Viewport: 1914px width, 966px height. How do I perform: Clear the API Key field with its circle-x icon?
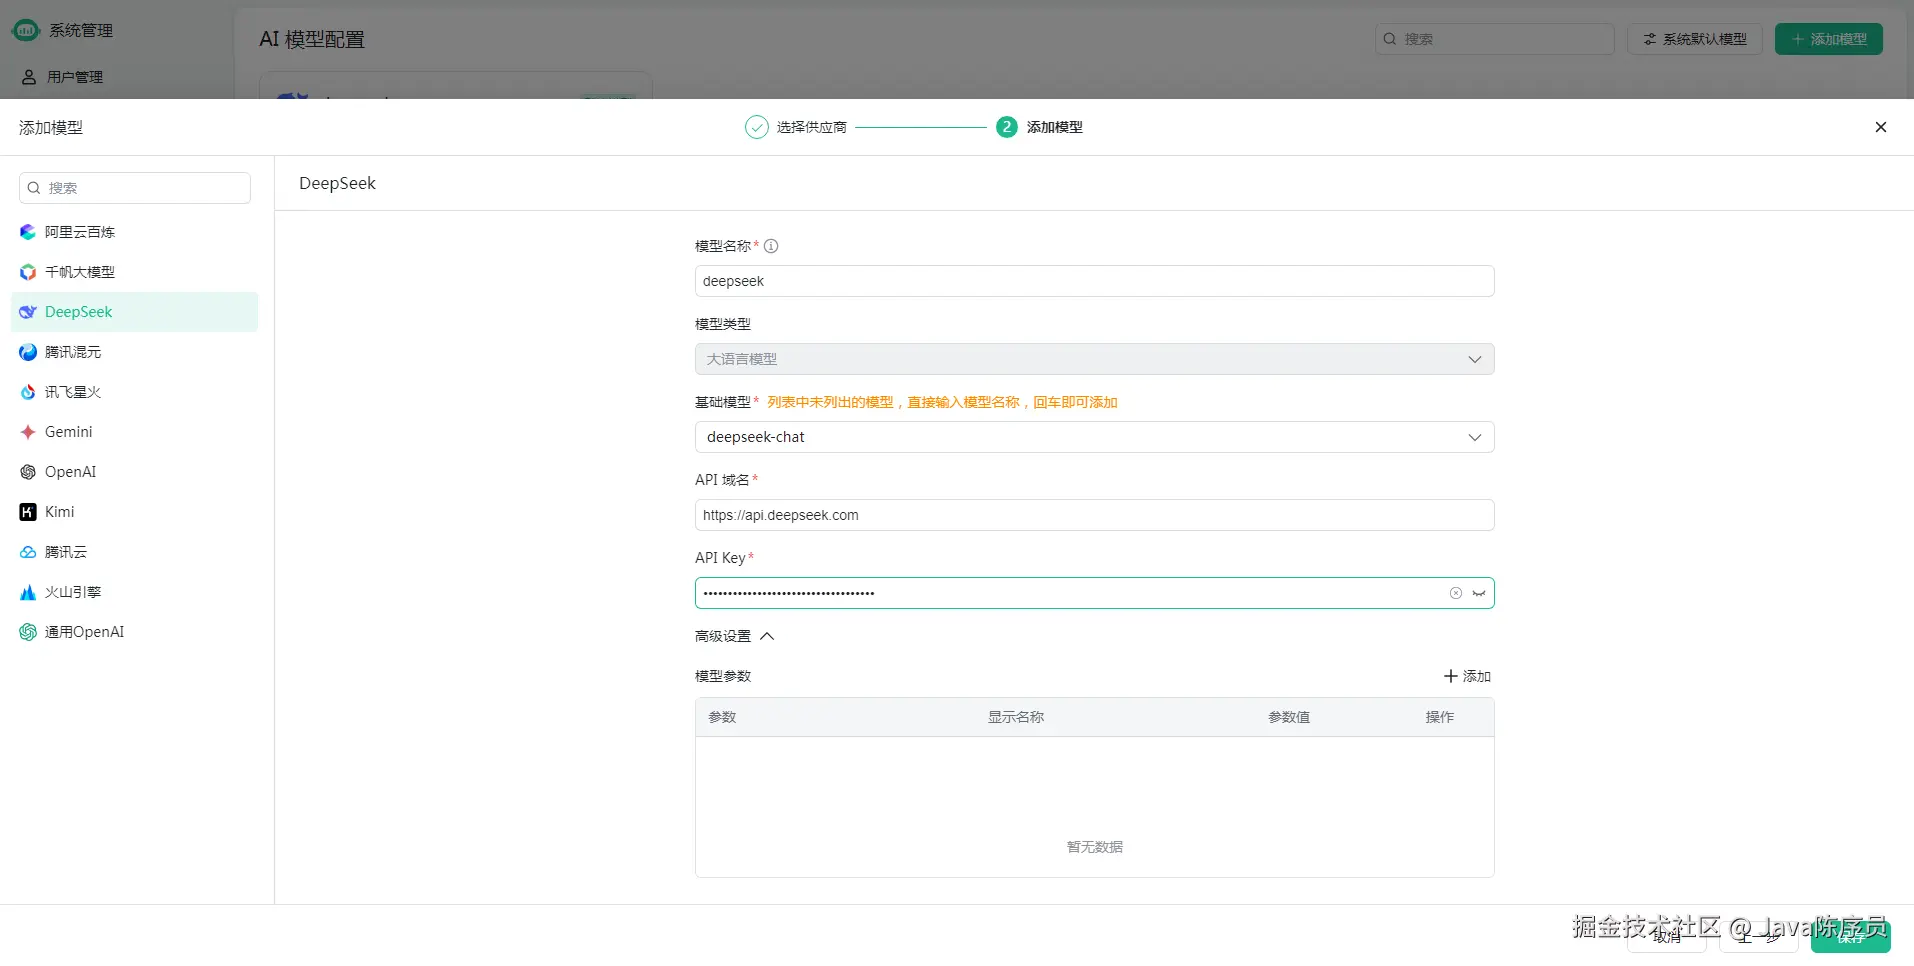(1456, 593)
